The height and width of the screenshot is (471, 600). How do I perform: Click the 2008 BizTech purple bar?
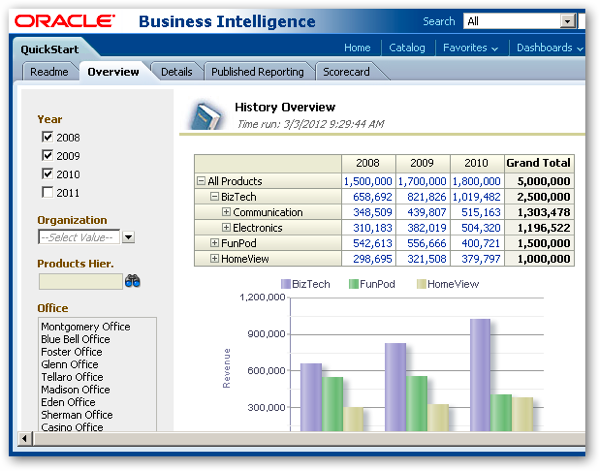[x=311, y=397]
